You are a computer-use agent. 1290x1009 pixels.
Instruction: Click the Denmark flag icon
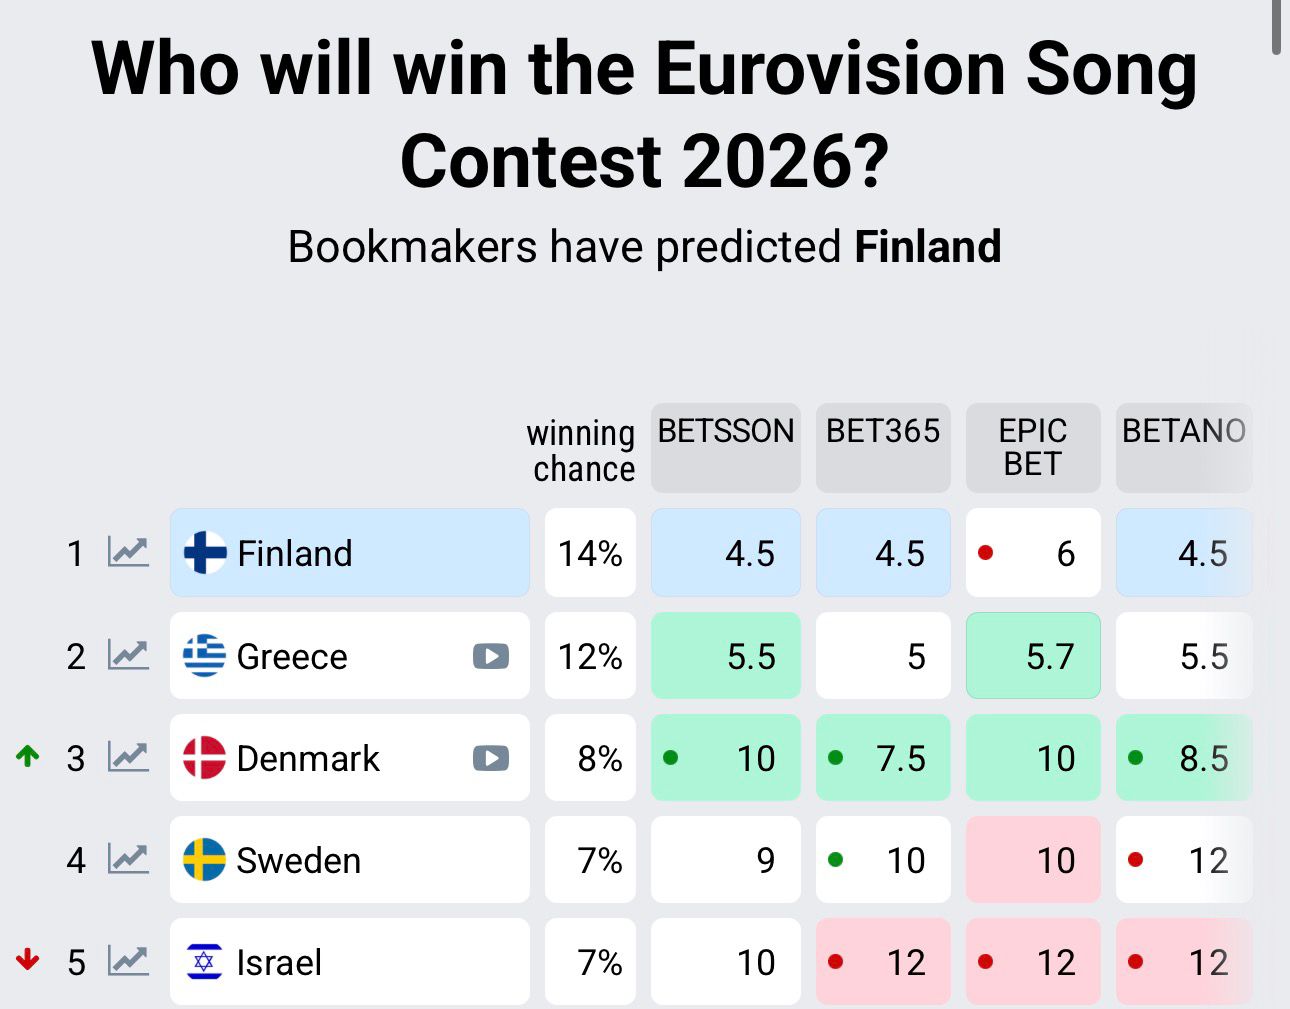(204, 758)
